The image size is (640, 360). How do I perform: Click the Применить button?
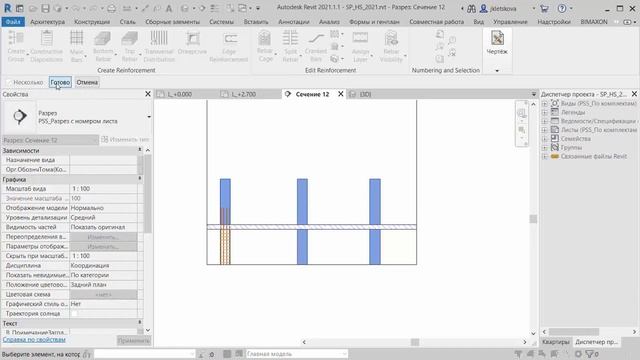click(134, 340)
